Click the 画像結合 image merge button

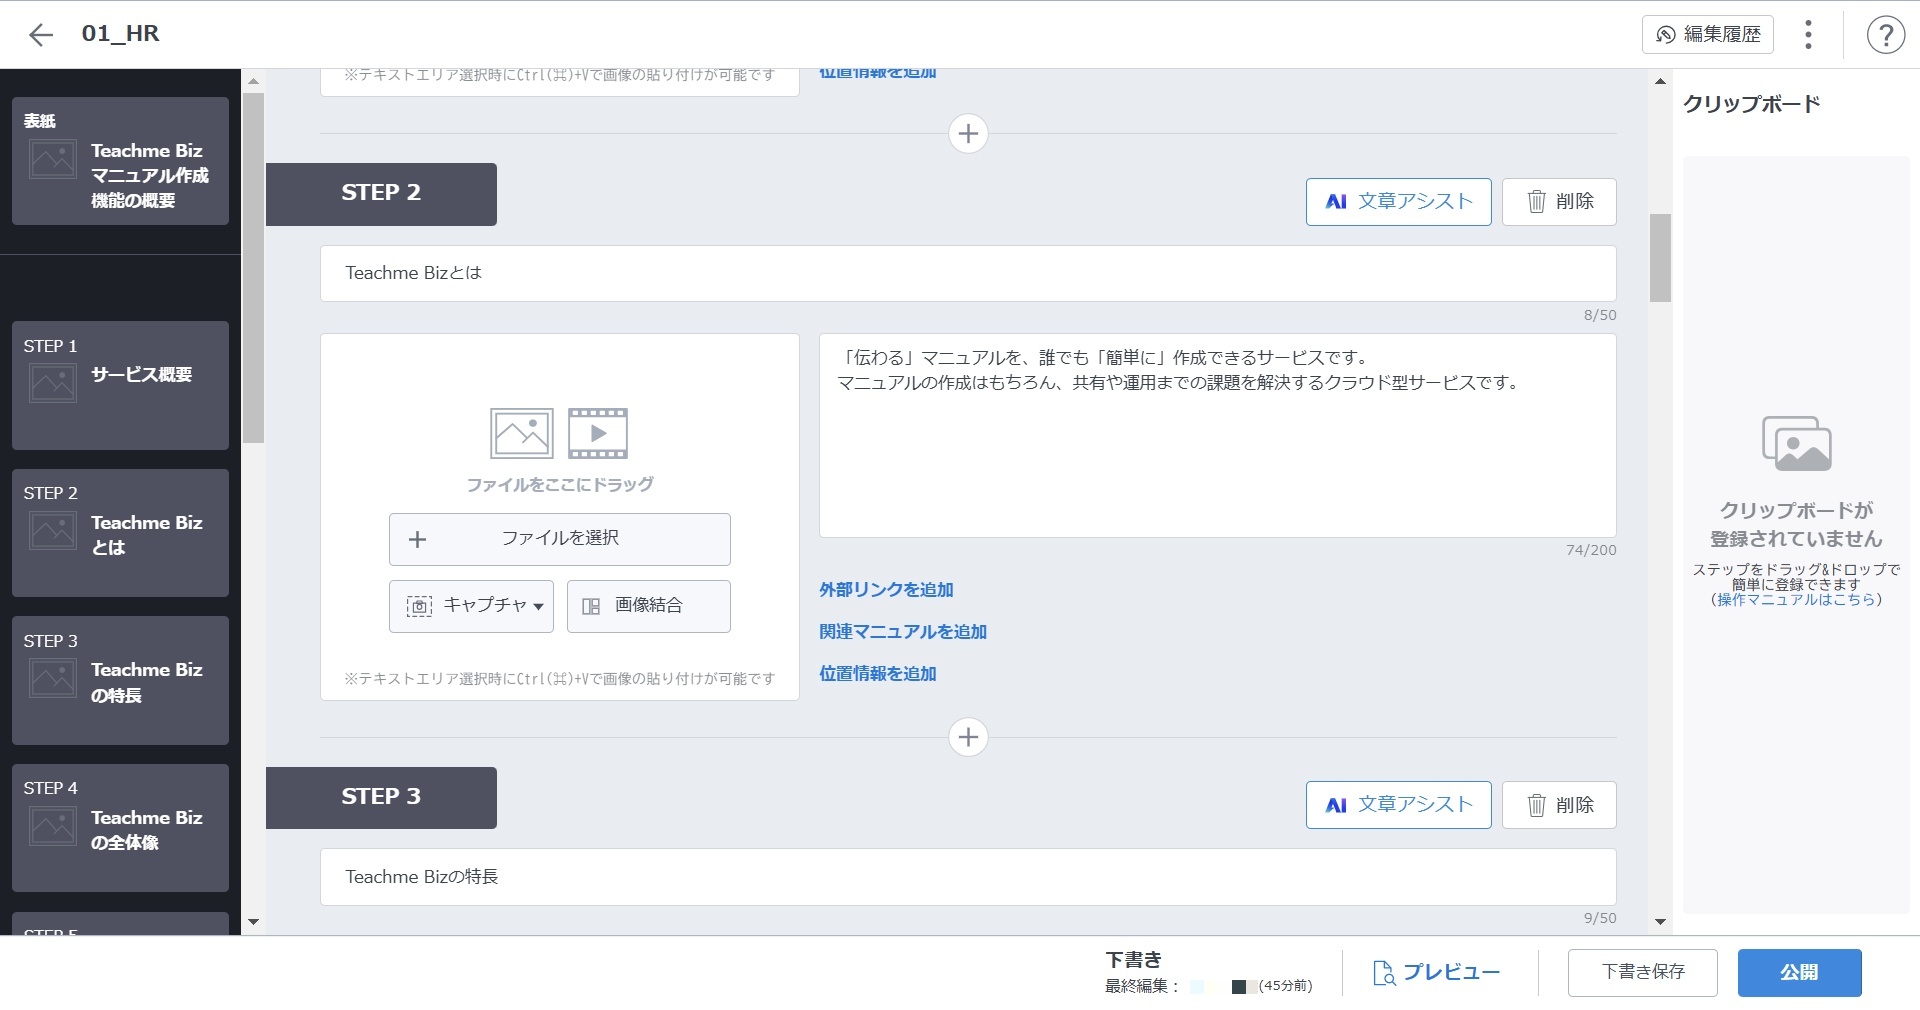(648, 606)
